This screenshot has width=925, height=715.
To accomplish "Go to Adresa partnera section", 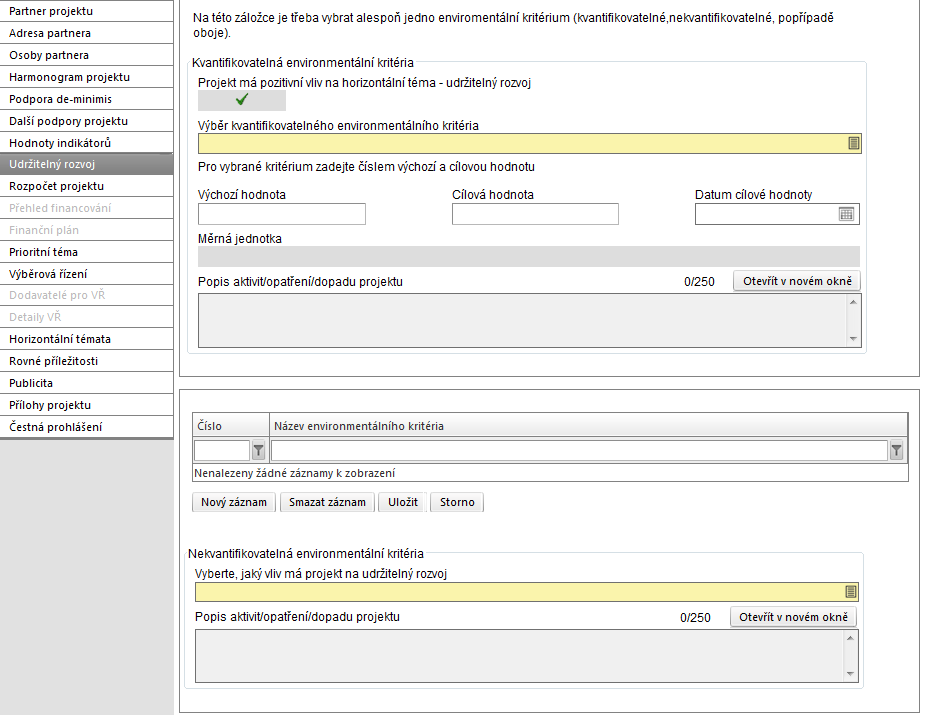I will [x=87, y=33].
